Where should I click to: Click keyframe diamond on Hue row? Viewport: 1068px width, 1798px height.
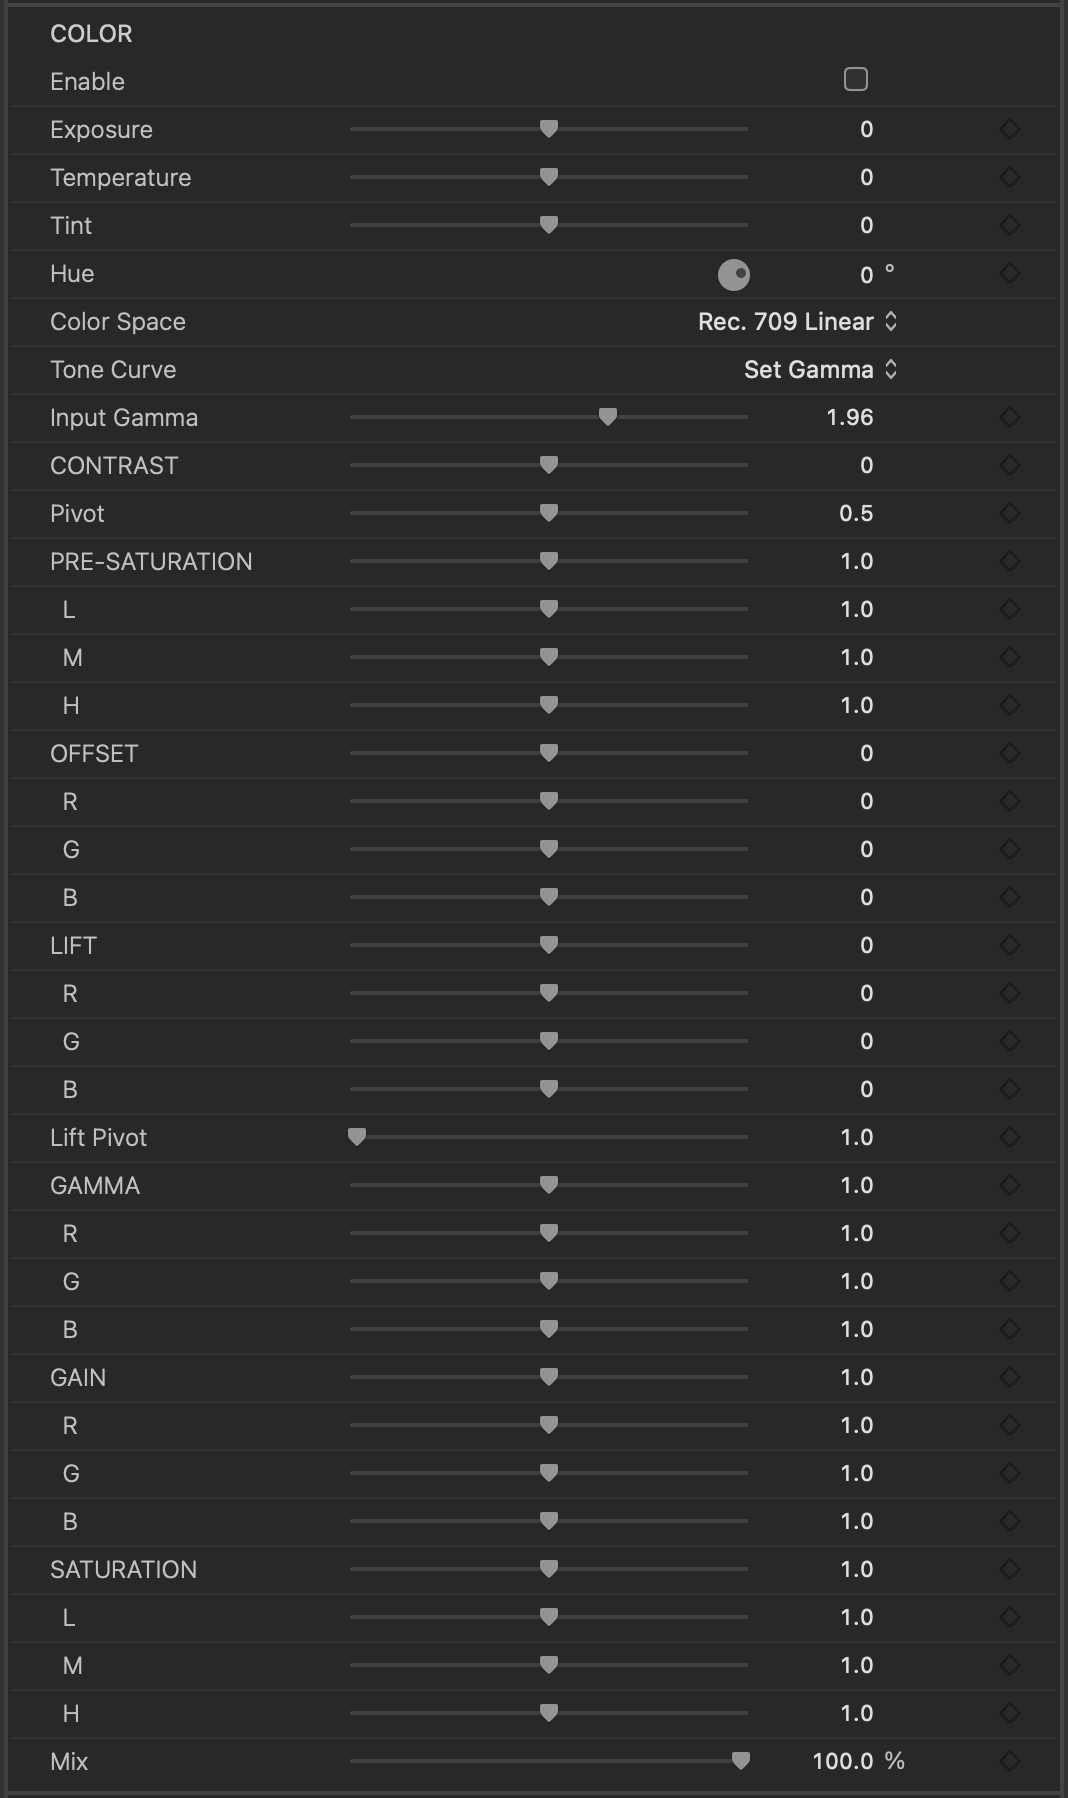[1010, 273]
